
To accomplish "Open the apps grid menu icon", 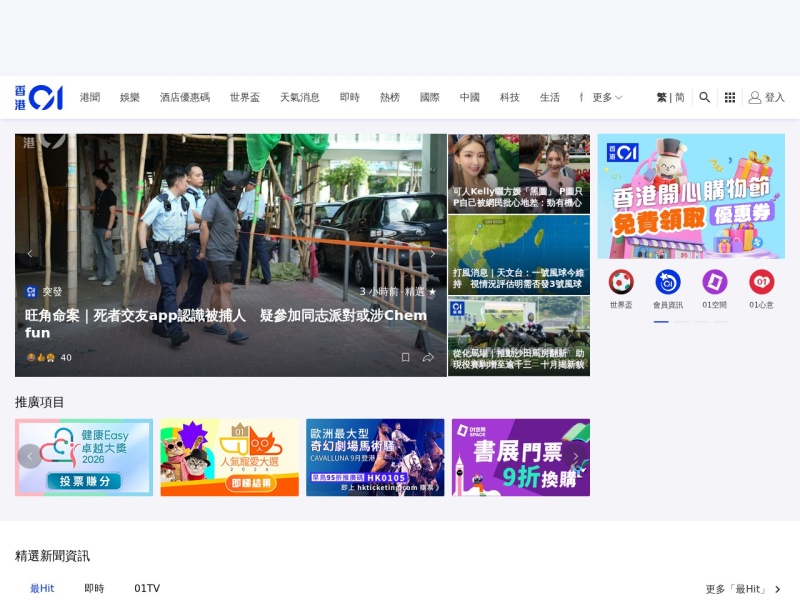I will [730, 97].
